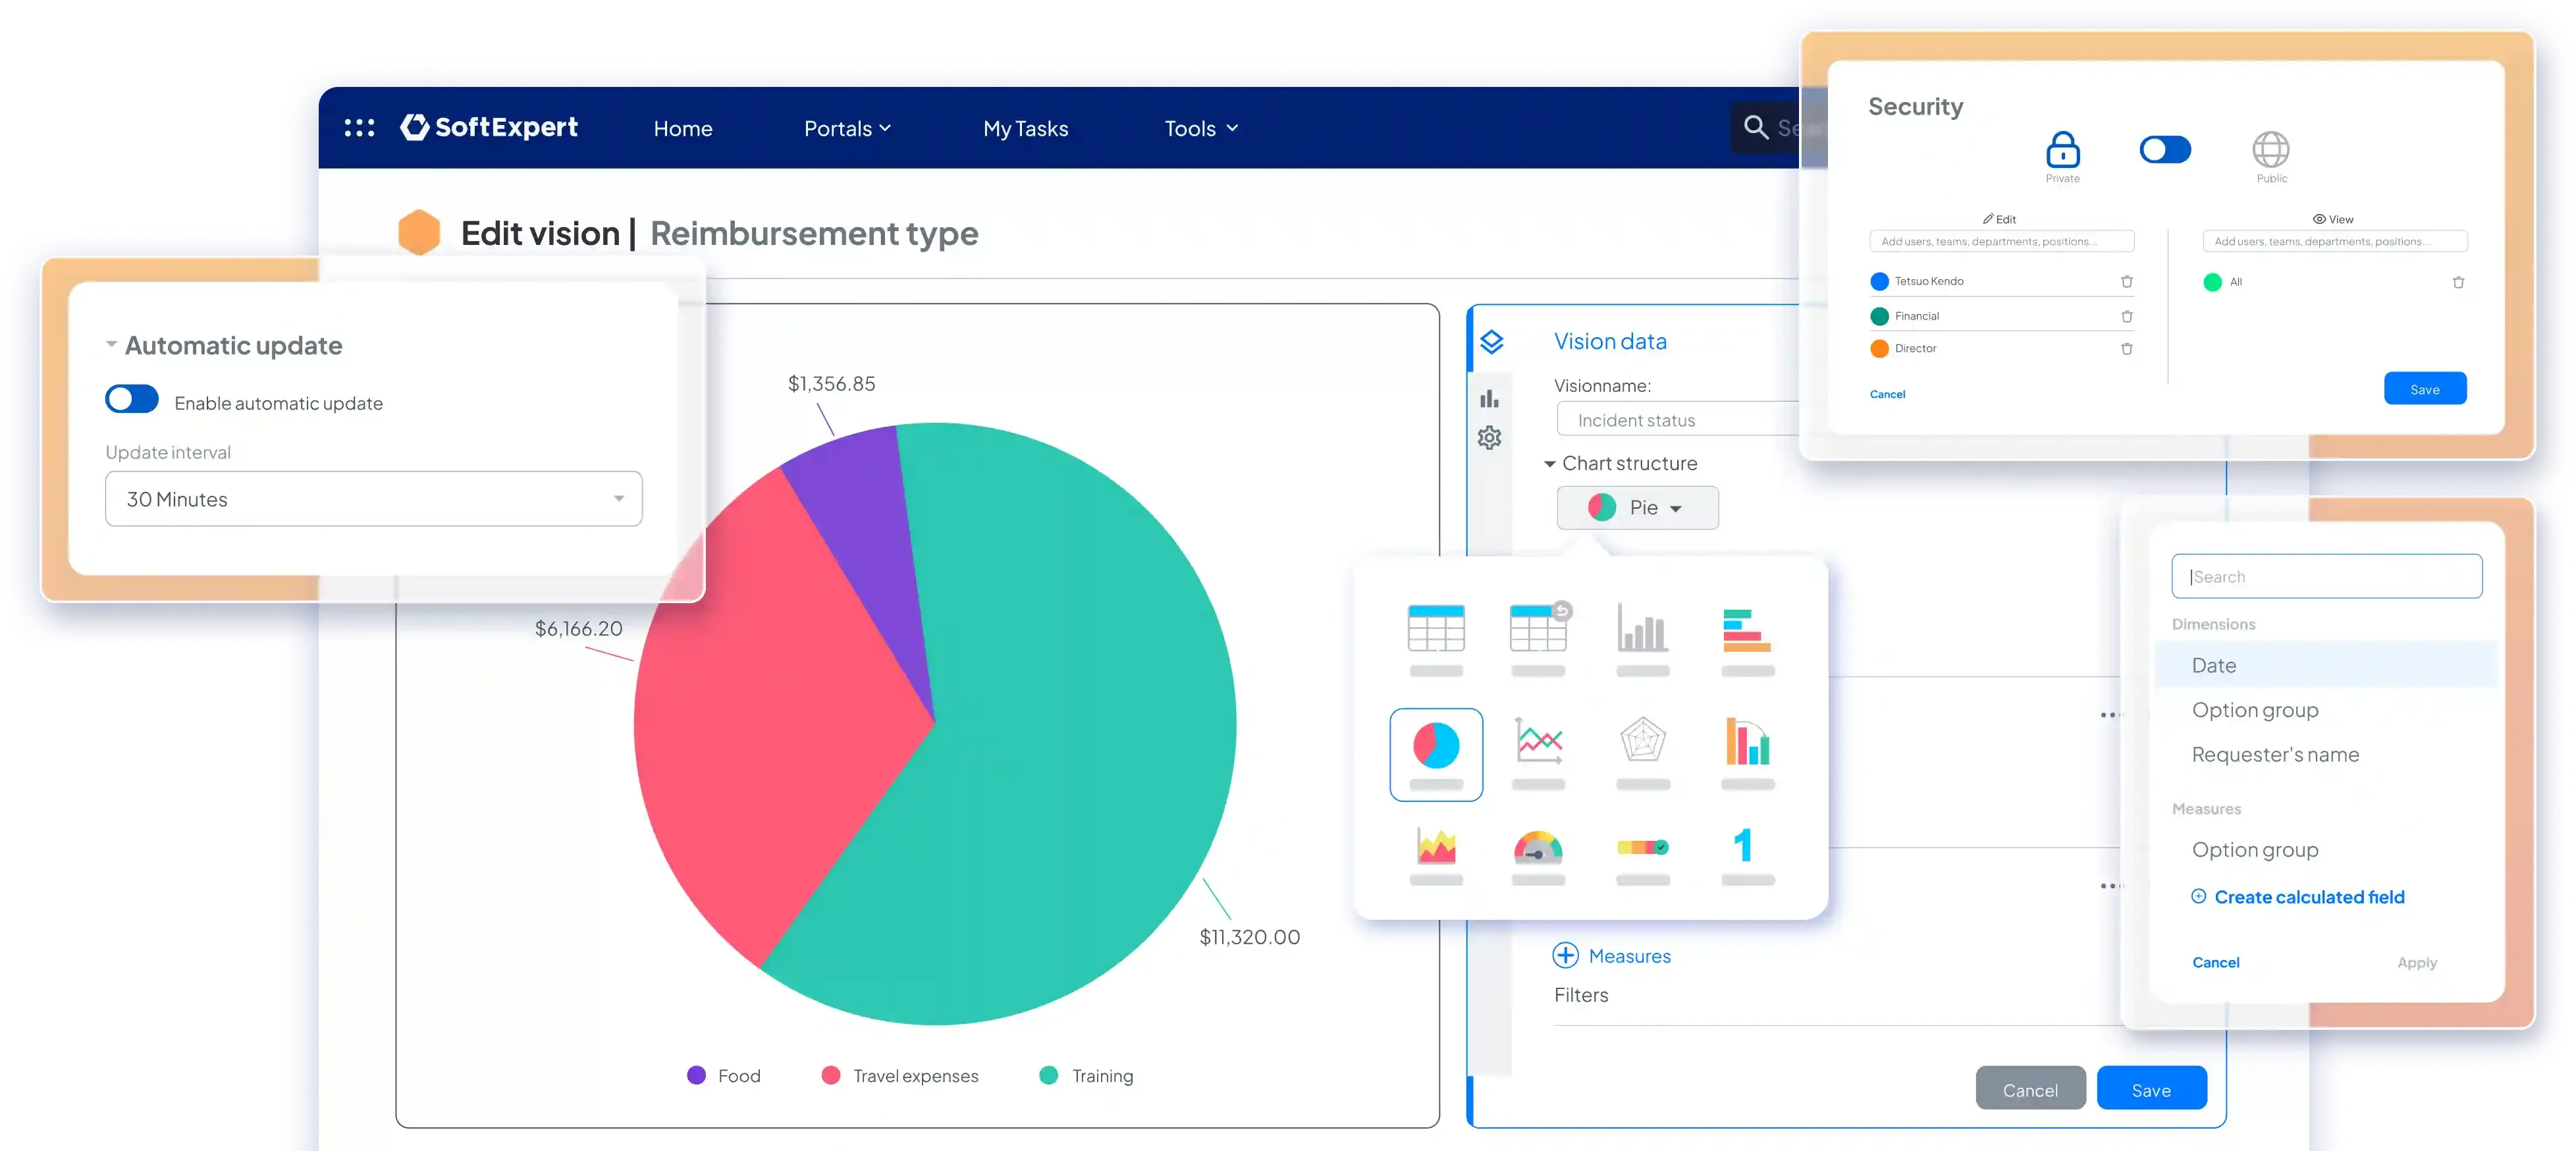This screenshot has height=1151, width=2576.
Task: Click the search magnifier icon
Action: click(x=1755, y=127)
